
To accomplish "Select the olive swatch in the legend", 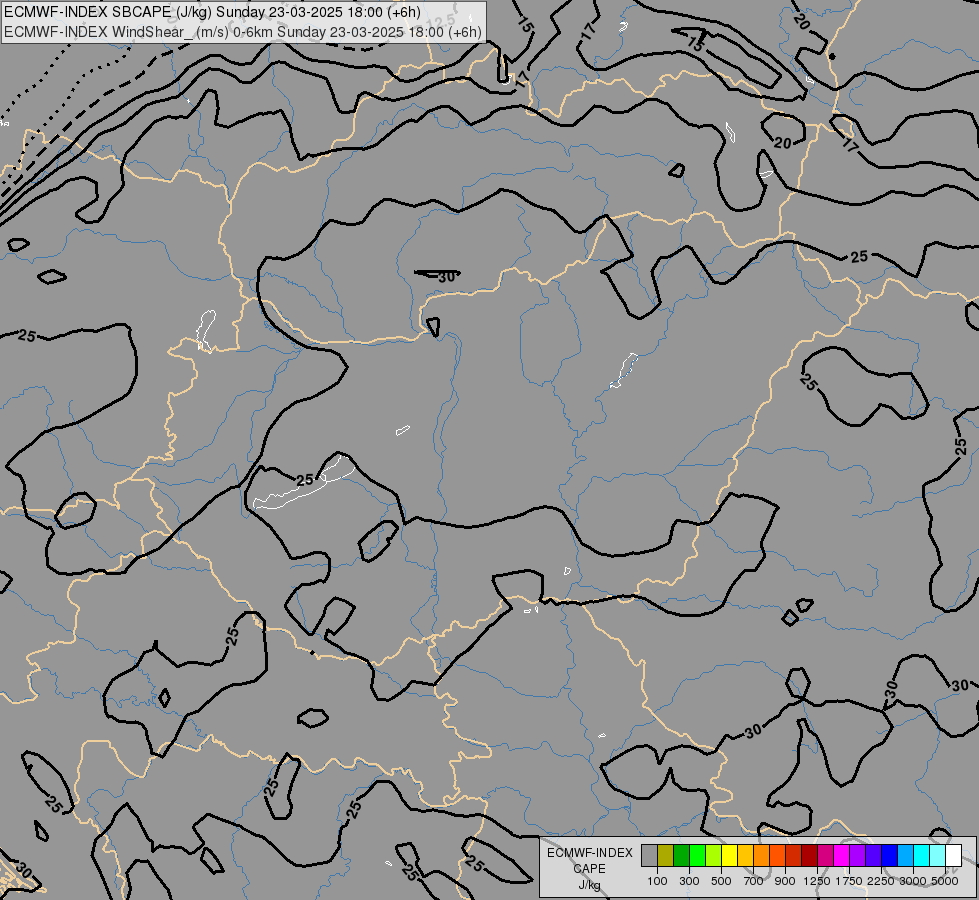I will point(665,856).
